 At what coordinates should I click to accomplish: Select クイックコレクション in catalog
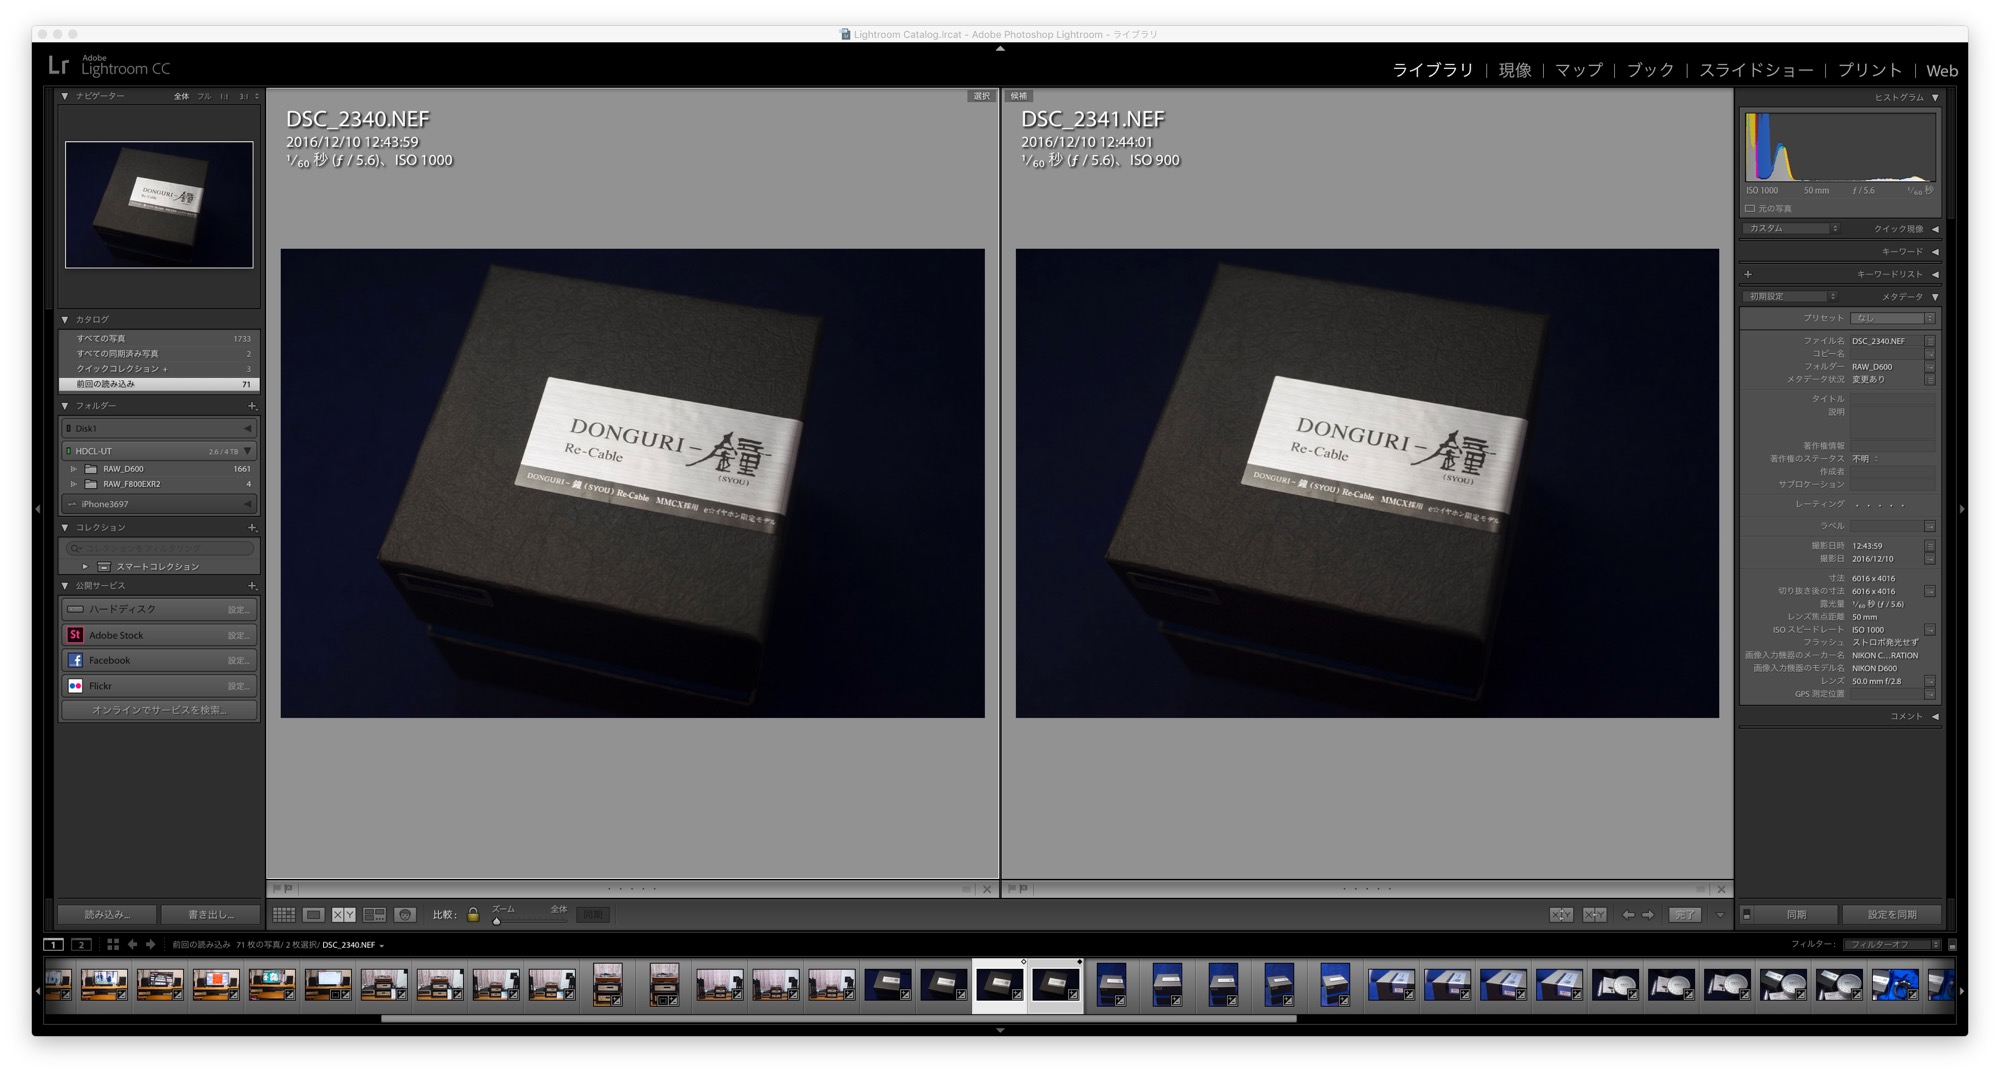click(159, 368)
